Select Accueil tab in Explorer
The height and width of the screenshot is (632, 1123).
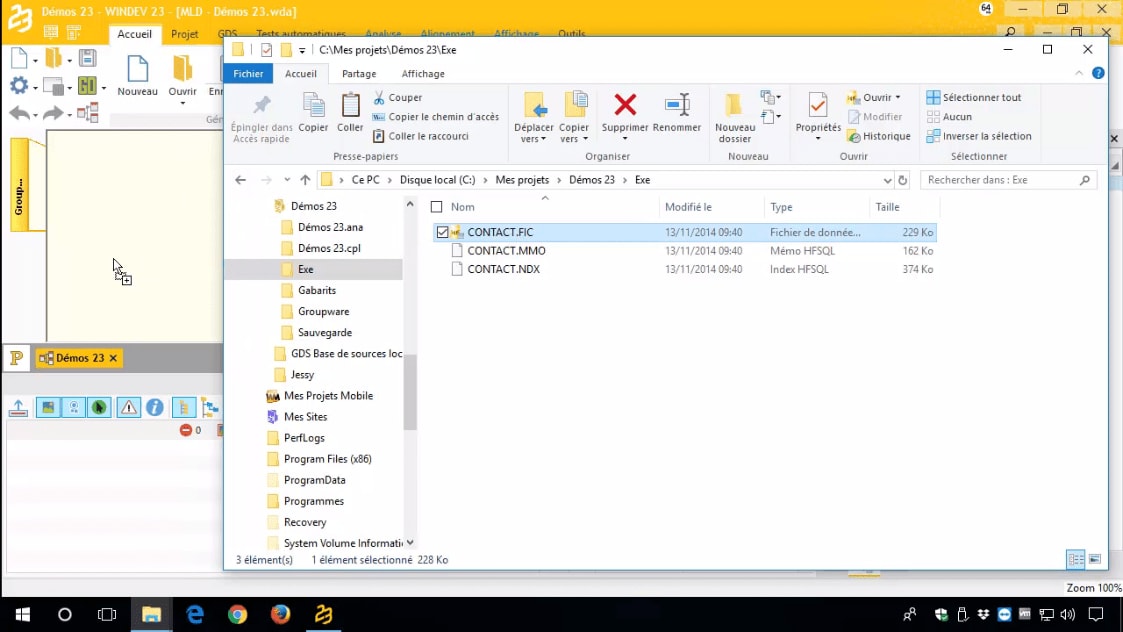coord(300,74)
